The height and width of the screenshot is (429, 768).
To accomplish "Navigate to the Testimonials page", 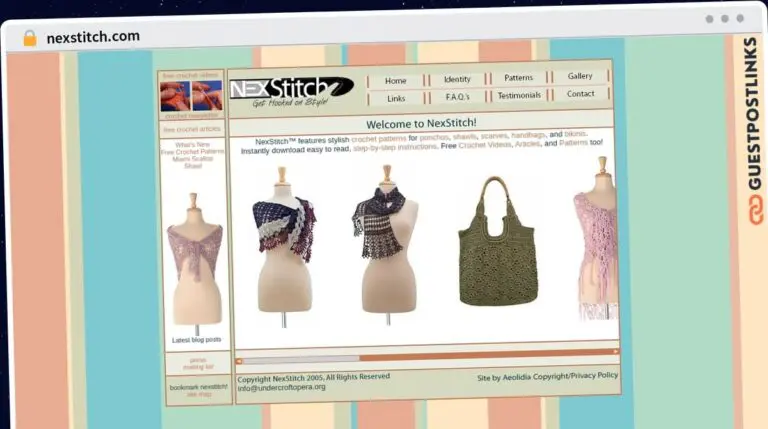I will pos(519,96).
